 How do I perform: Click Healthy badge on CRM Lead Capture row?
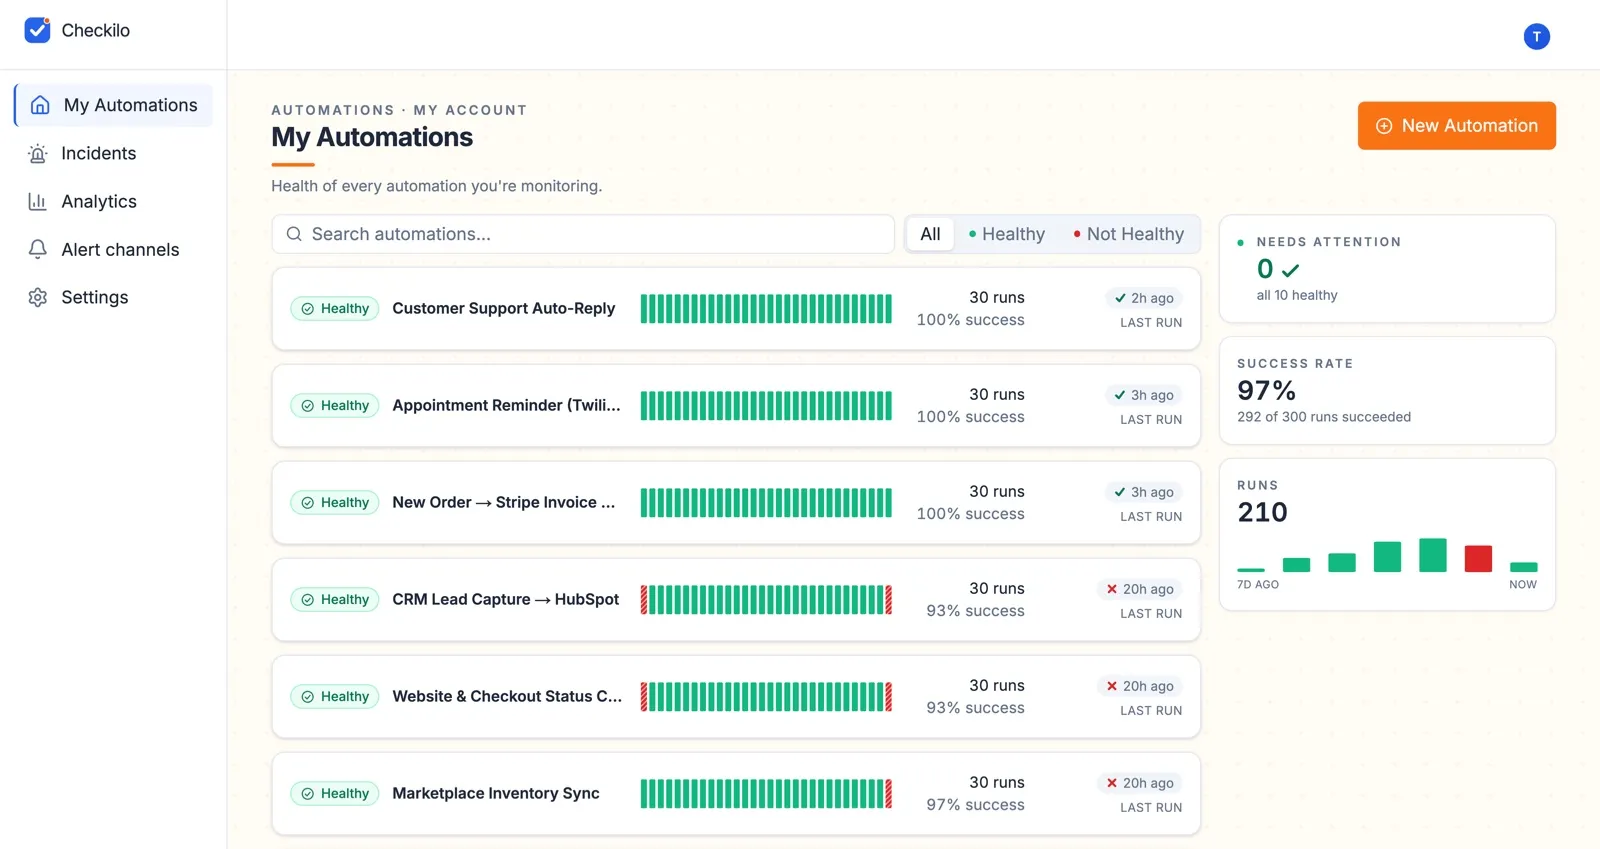[335, 599]
